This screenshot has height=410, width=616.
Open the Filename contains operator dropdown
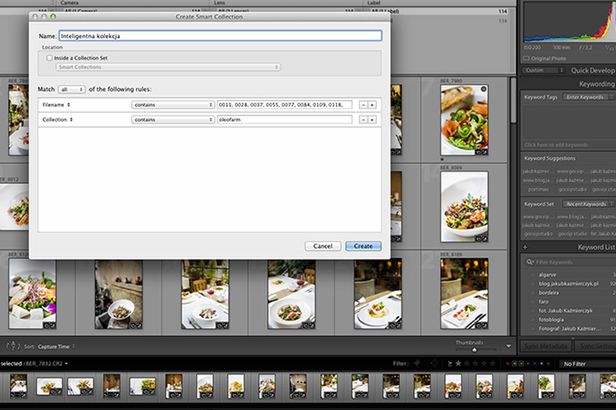tap(172, 105)
